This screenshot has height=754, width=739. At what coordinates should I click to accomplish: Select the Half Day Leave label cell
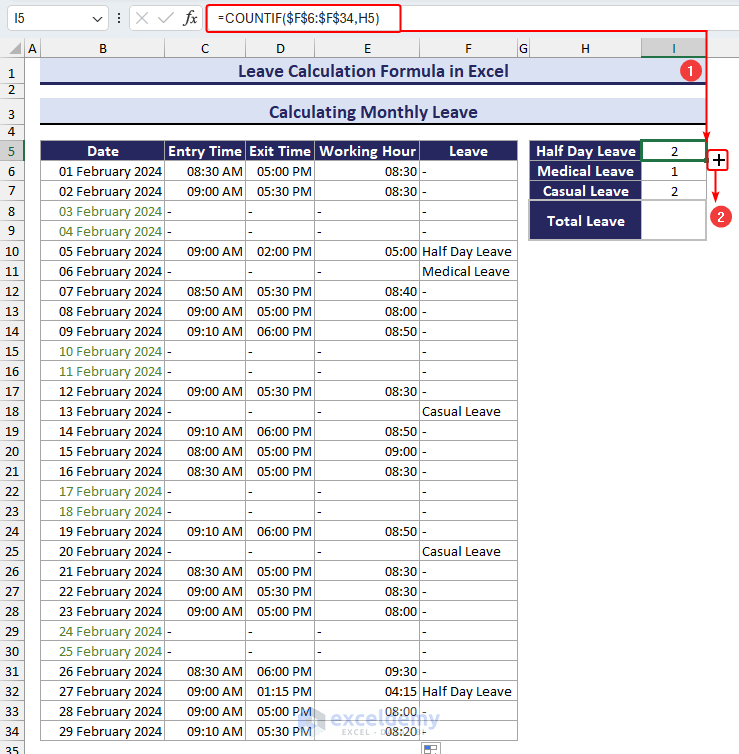click(x=585, y=151)
